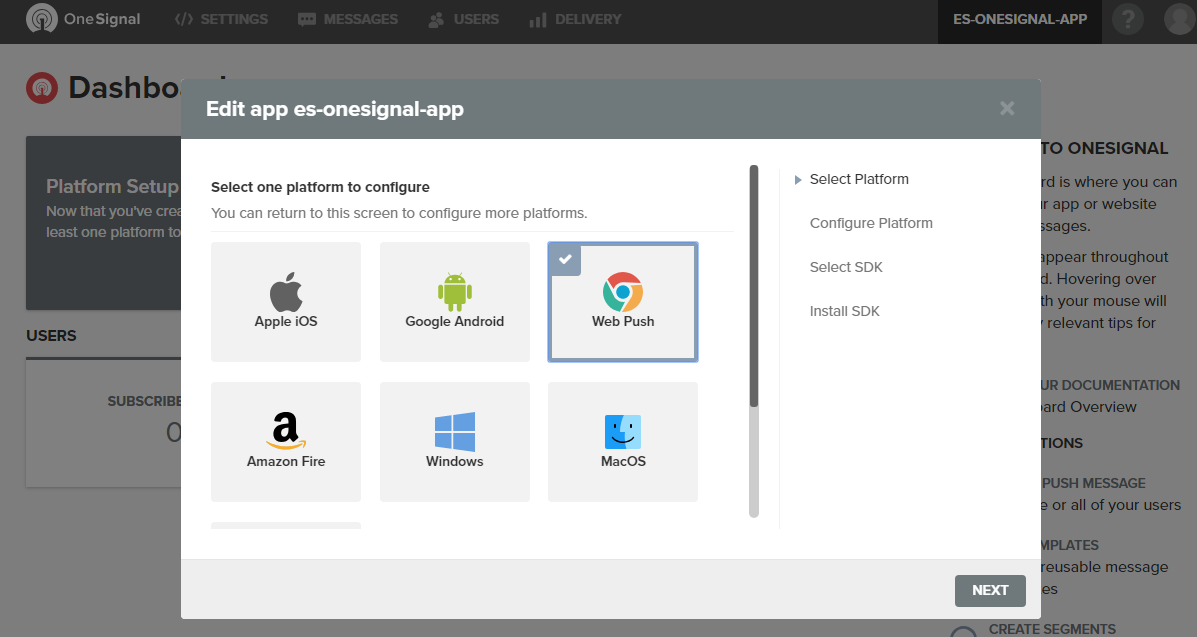The image size is (1197, 637).
Task: Go to the Select Platform step
Action: pos(859,179)
